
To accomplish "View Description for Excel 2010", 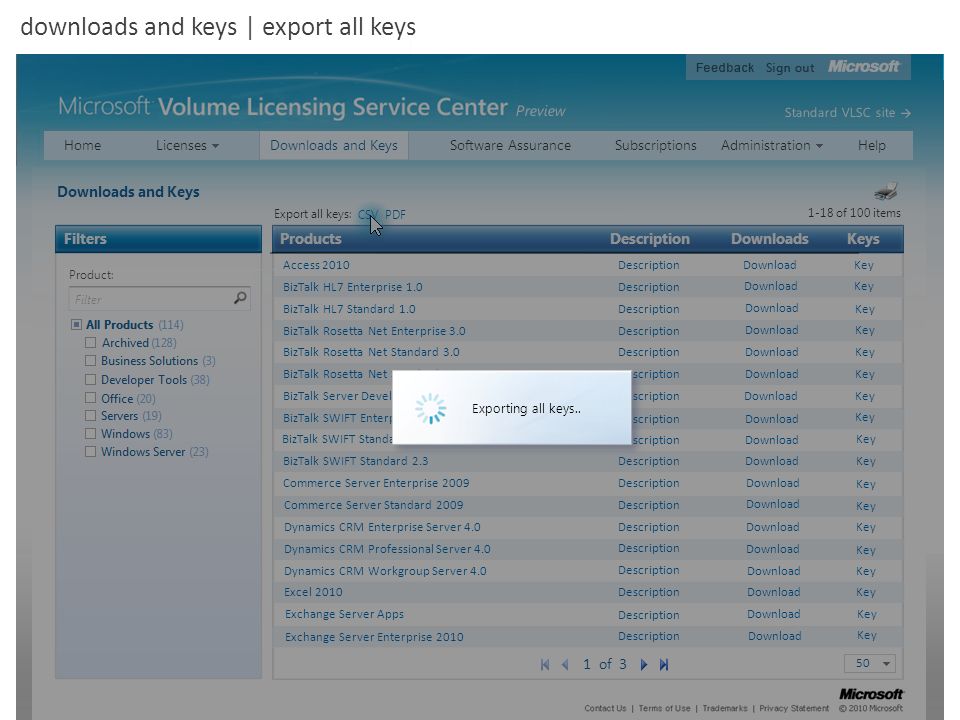I will (x=648, y=592).
